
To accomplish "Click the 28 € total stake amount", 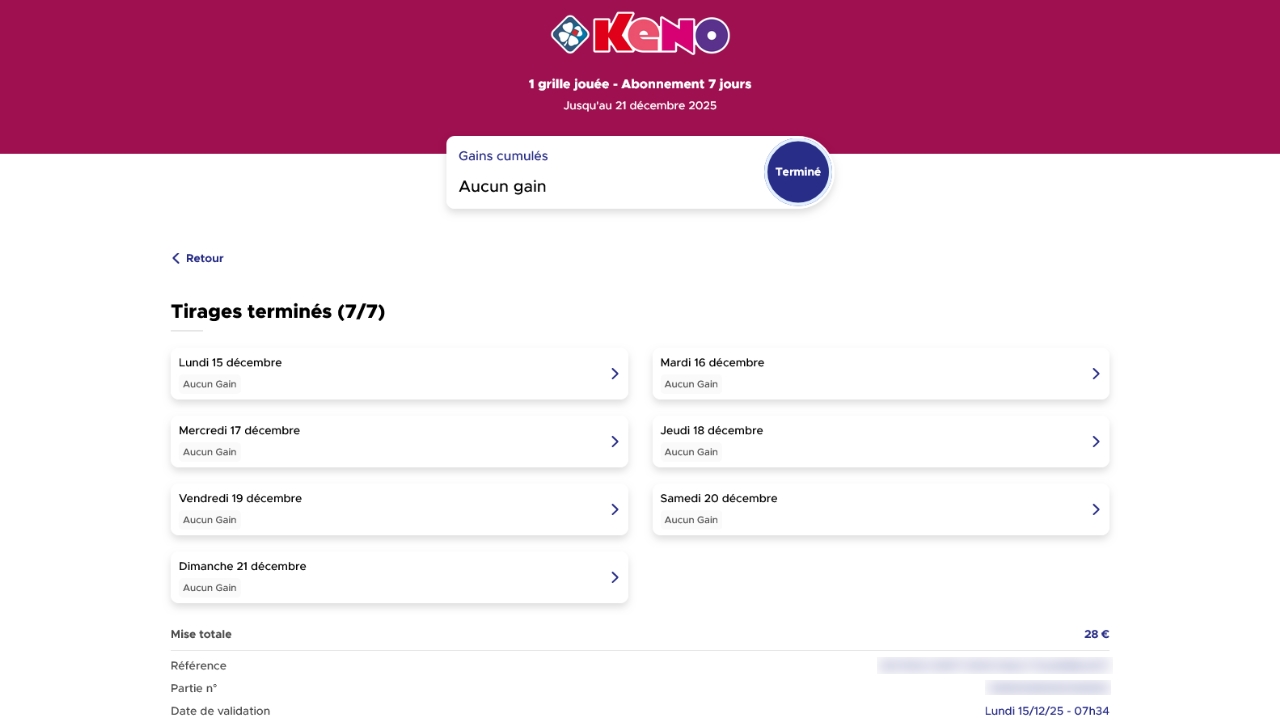I will [x=1096, y=634].
